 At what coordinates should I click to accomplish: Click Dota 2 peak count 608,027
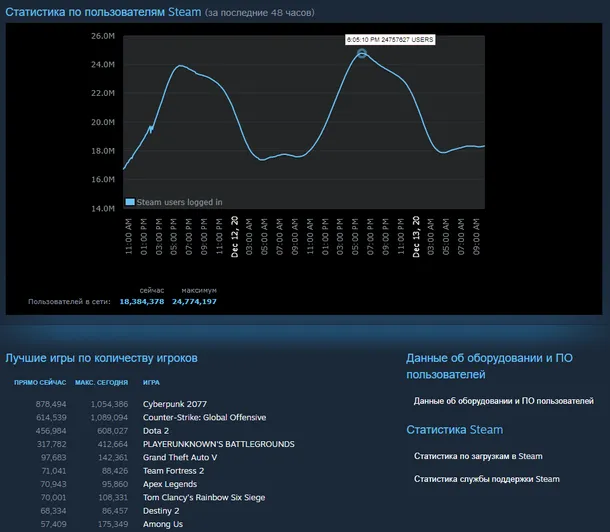tap(112, 431)
